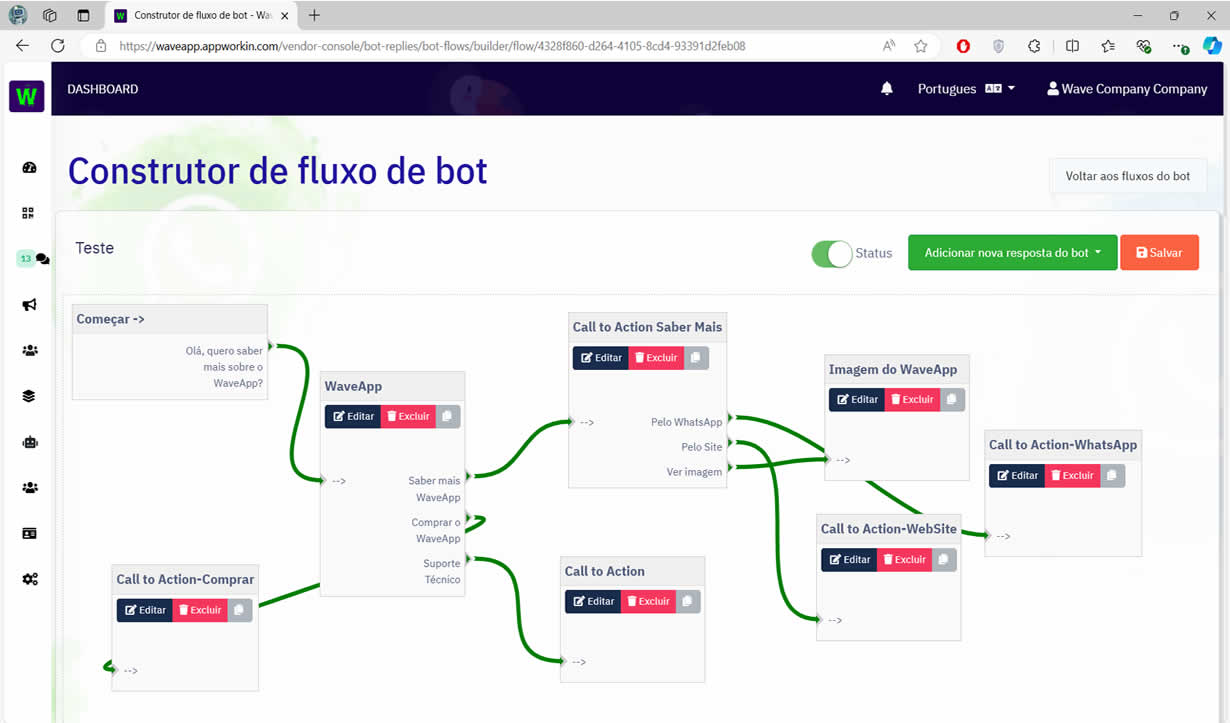Edit the Call to Action Saber Mais node
Image resolution: width=1230 pixels, height=723 pixels.
coord(601,357)
